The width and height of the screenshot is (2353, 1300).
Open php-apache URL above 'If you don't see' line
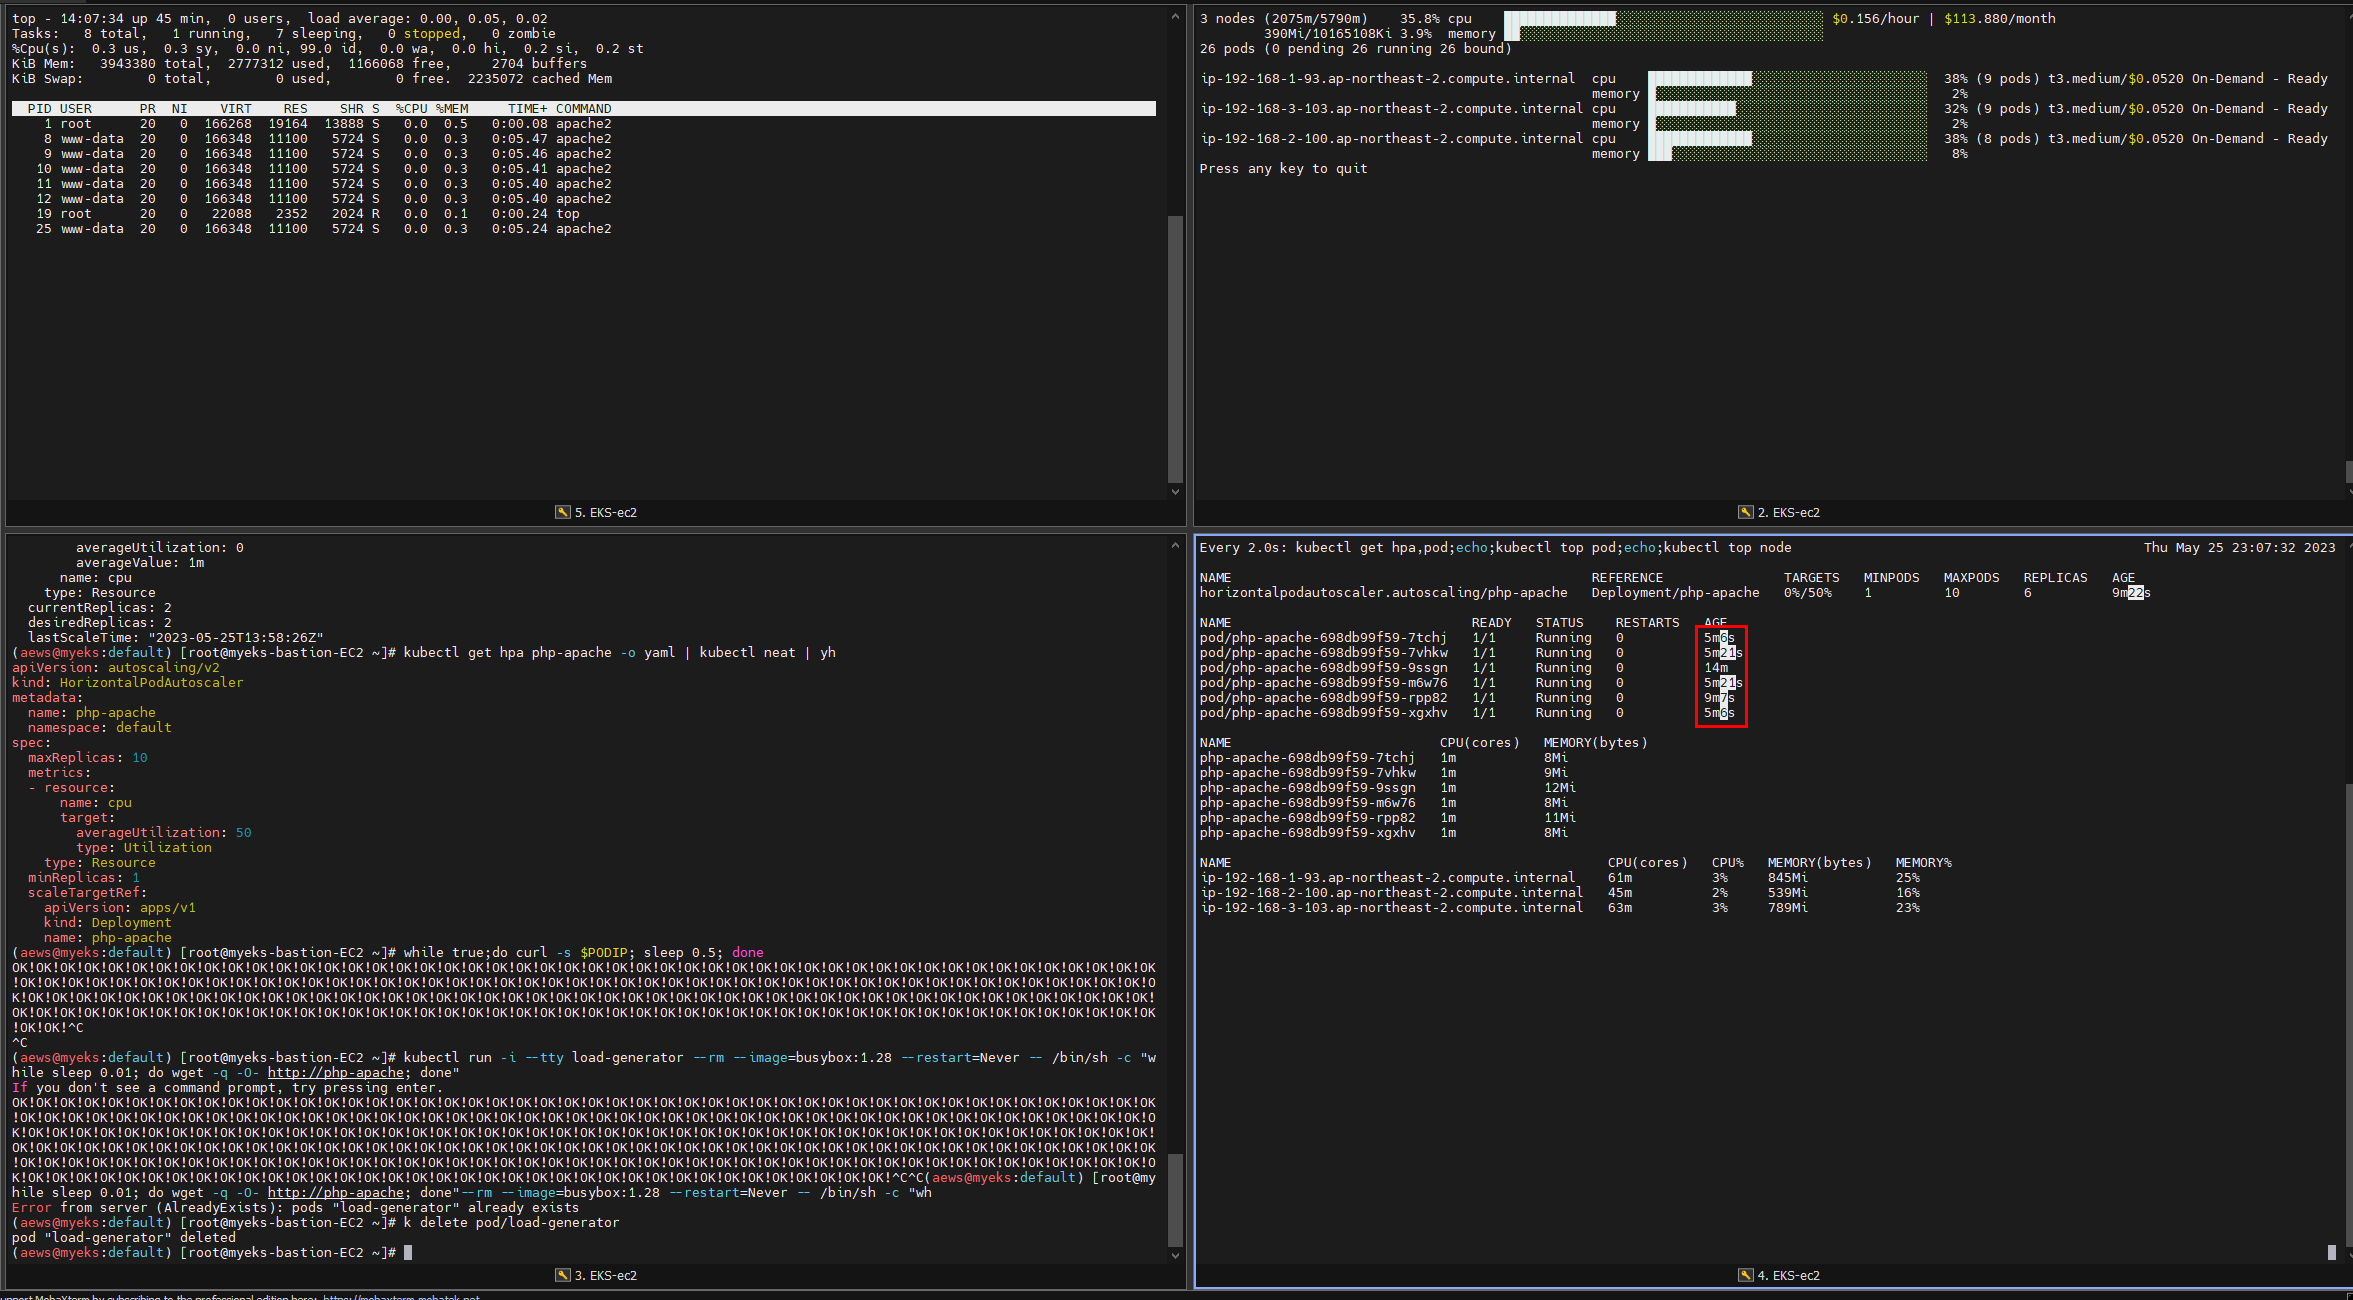coord(335,1073)
